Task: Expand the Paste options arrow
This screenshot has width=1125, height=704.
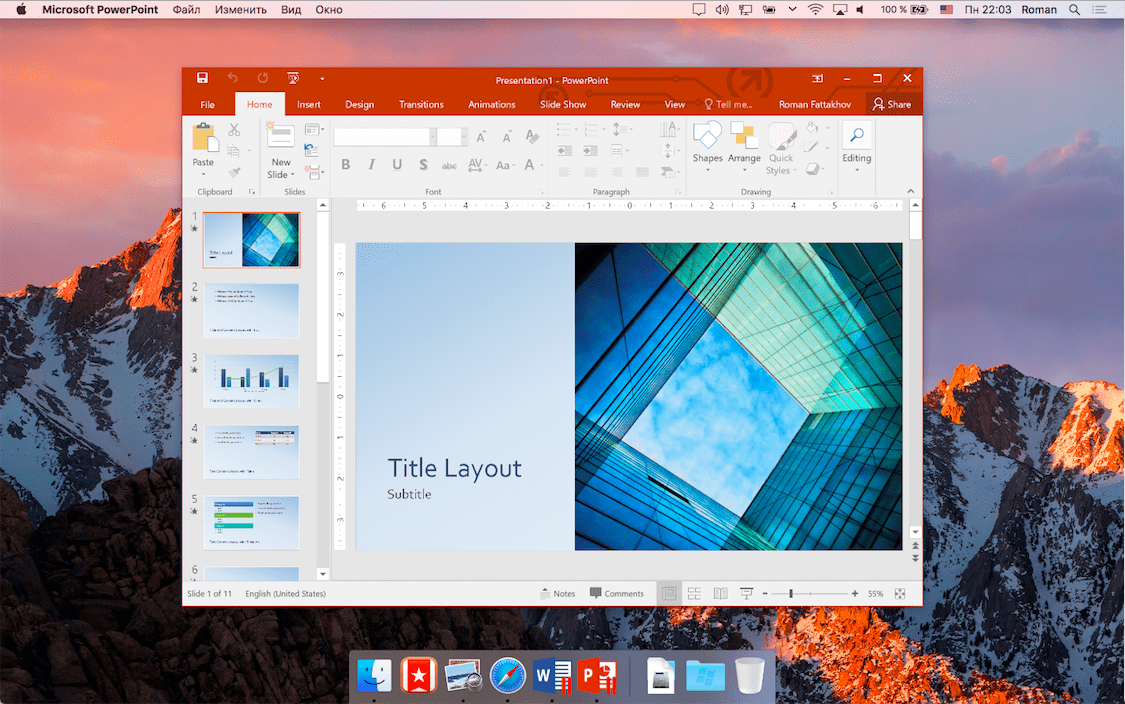Action: pyautogui.click(x=203, y=174)
